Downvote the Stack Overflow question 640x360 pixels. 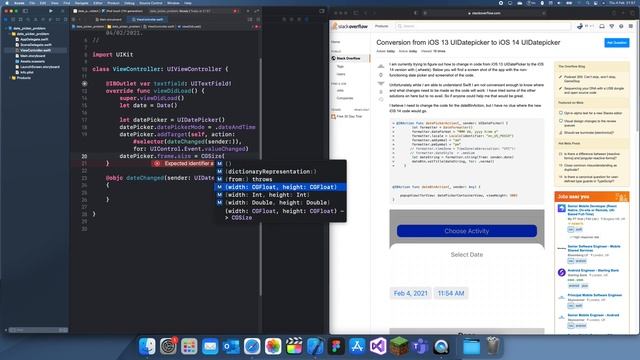click(x=381, y=83)
